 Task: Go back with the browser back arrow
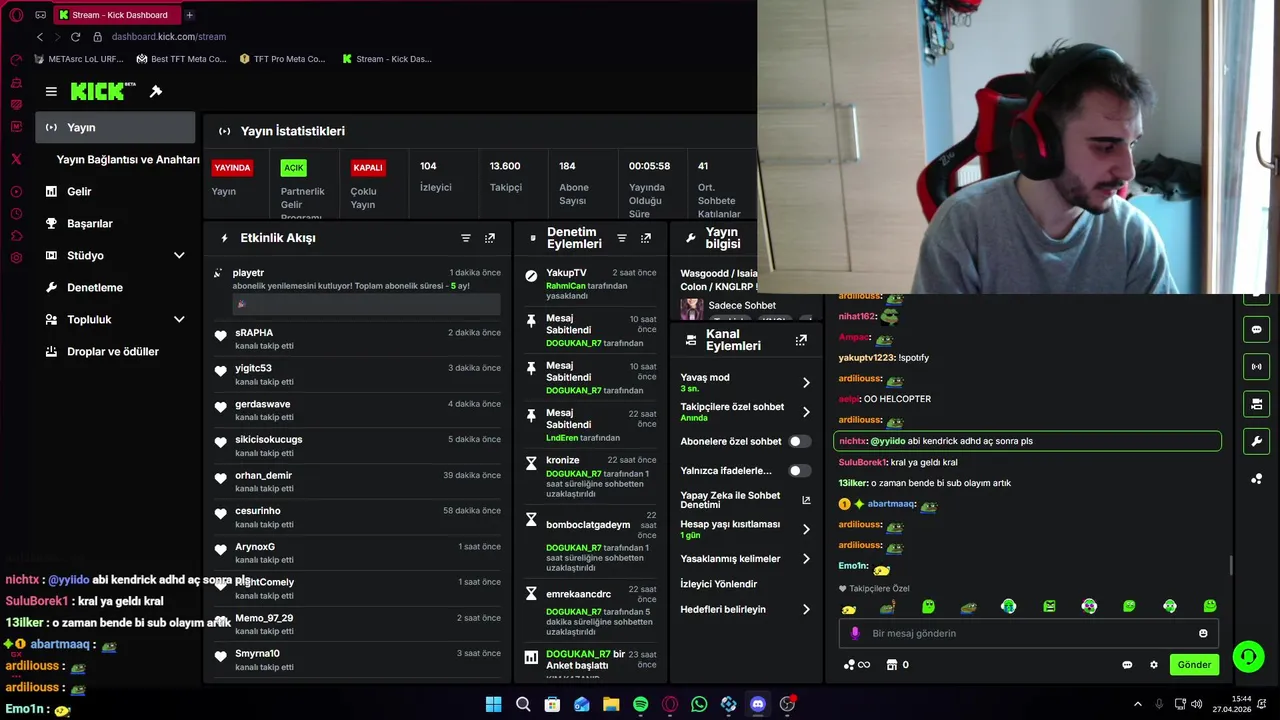coord(40,37)
